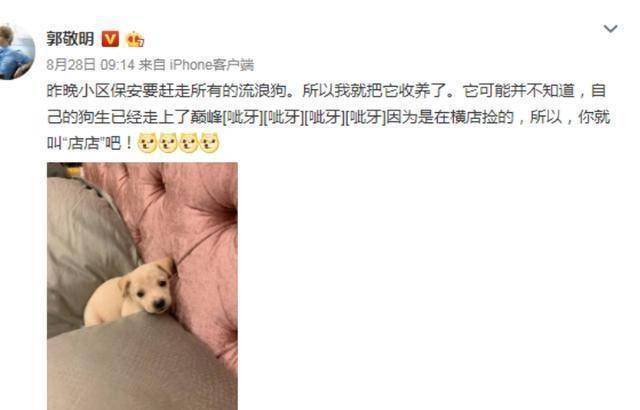Image resolution: width=640 pixels, height=410 pixels.
Task: Click the second doge emoji
Action: (168, 143)
